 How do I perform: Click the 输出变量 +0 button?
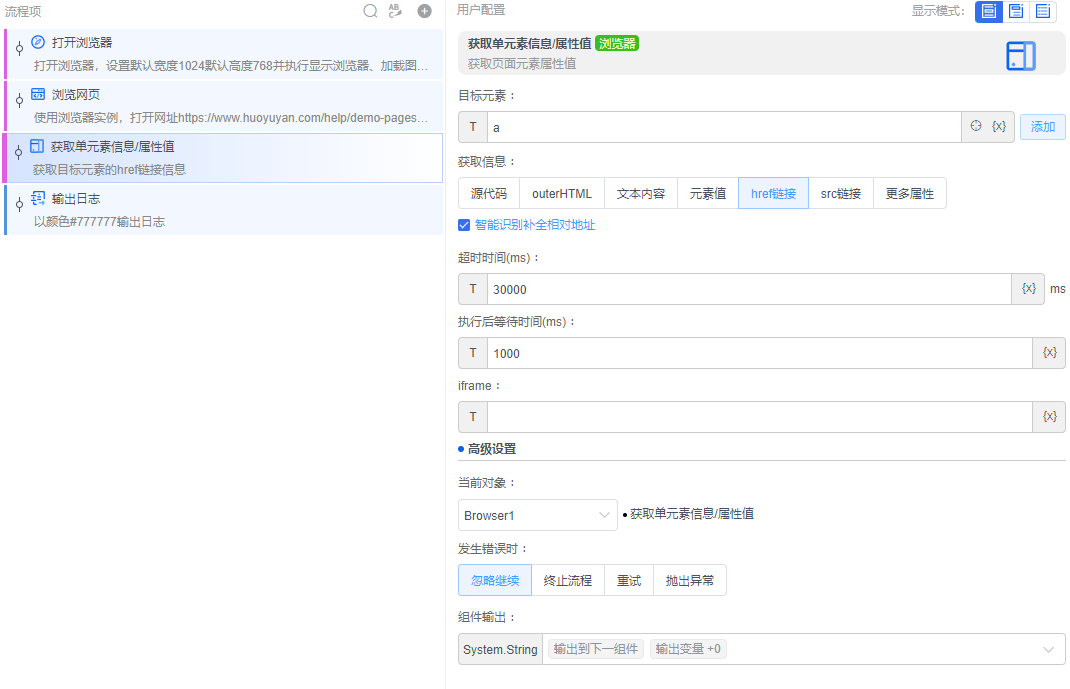[x=688, y=648]
